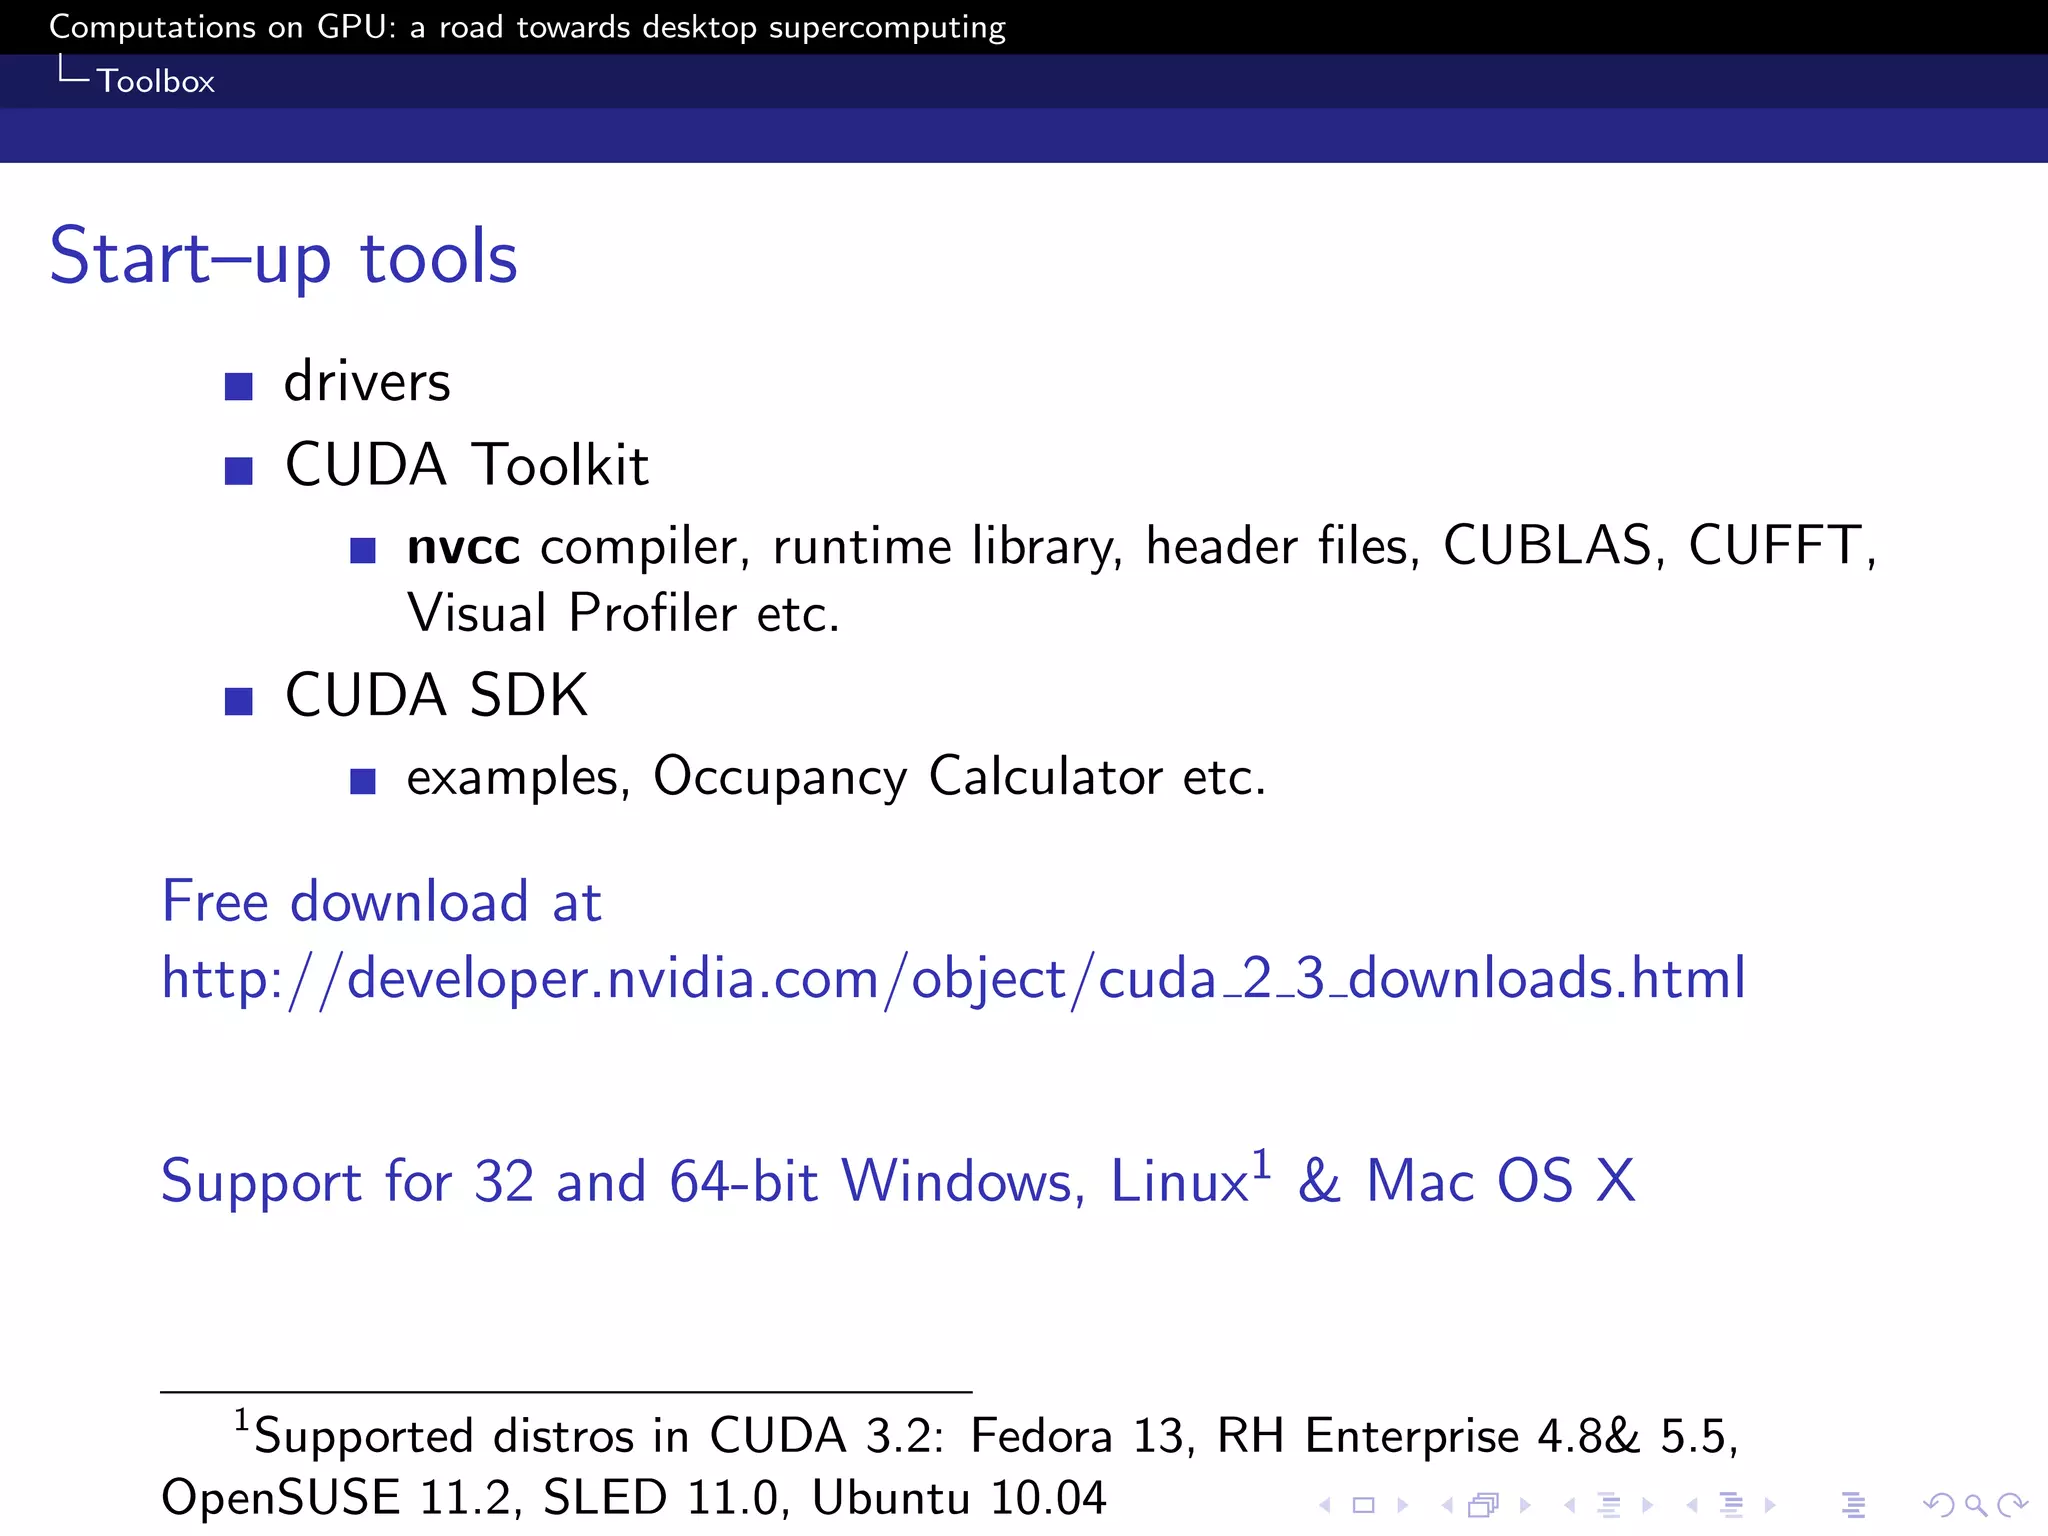Image resolution: width=2048 pixels, height=1536 pixels.
Task: Click the search magnifier icon
Action: [1975, 1505]
